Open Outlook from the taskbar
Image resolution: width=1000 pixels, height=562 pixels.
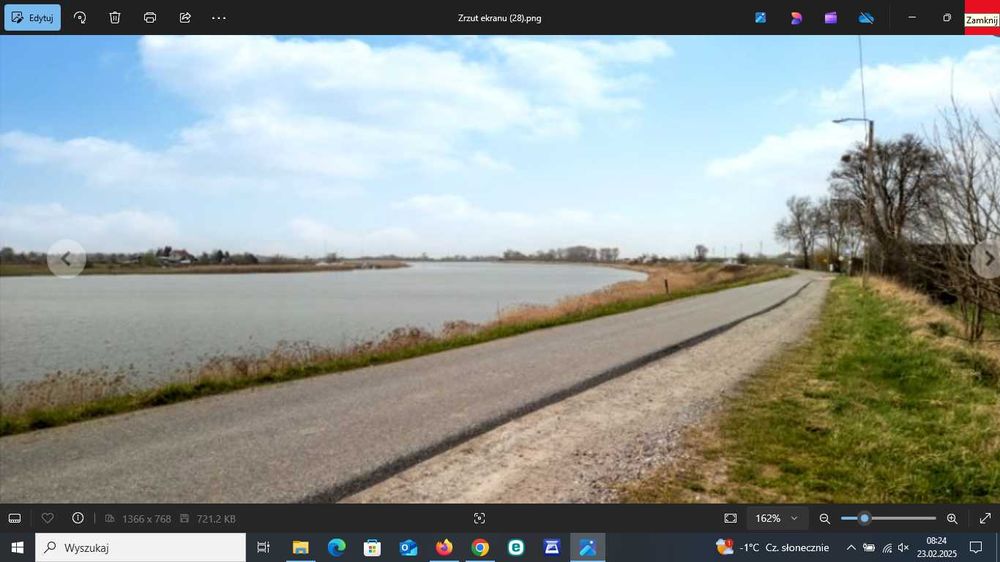(408, 547)
